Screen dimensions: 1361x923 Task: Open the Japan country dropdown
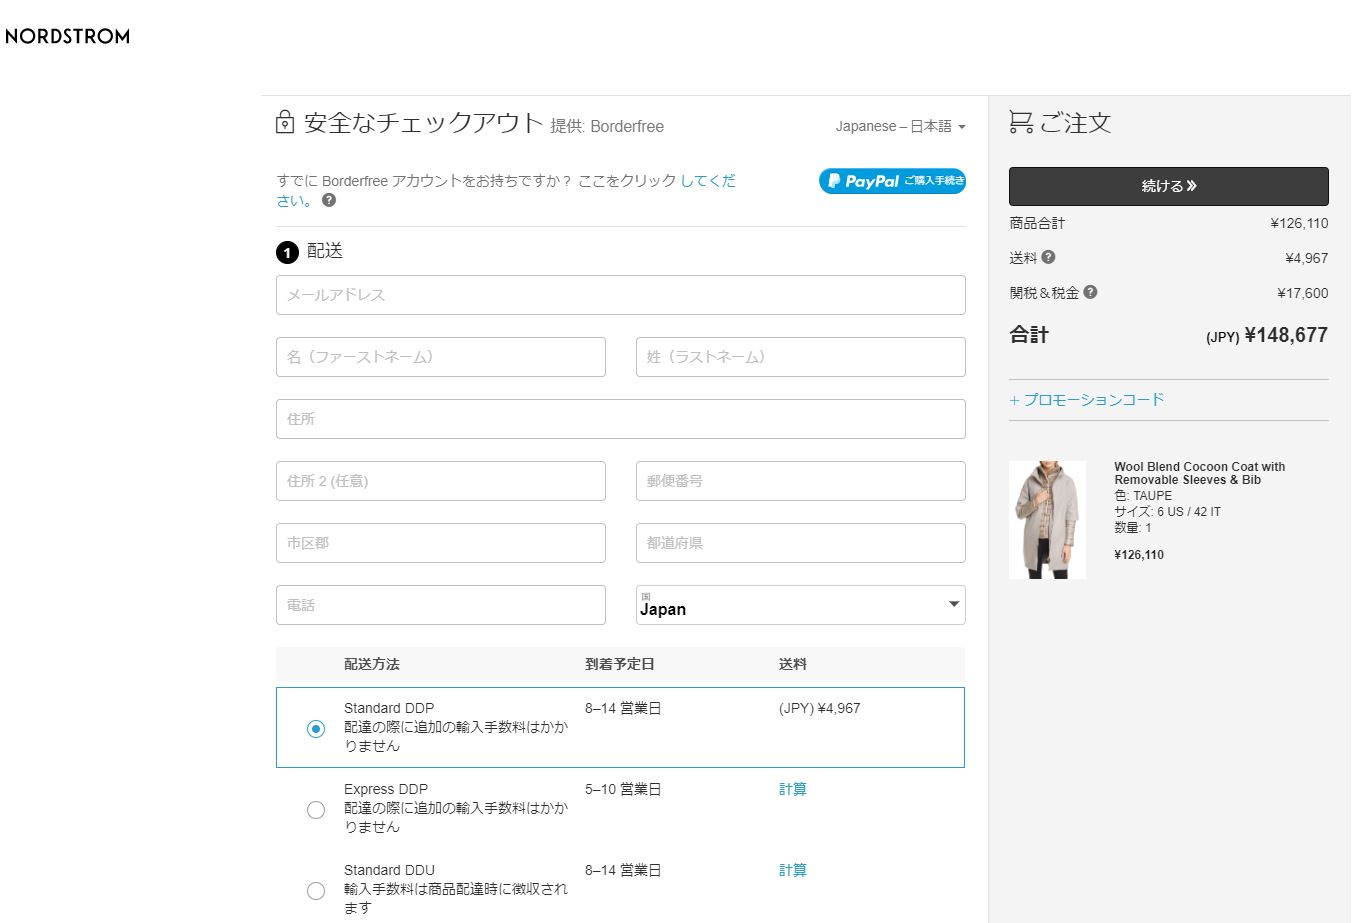[x=801, y=605]
